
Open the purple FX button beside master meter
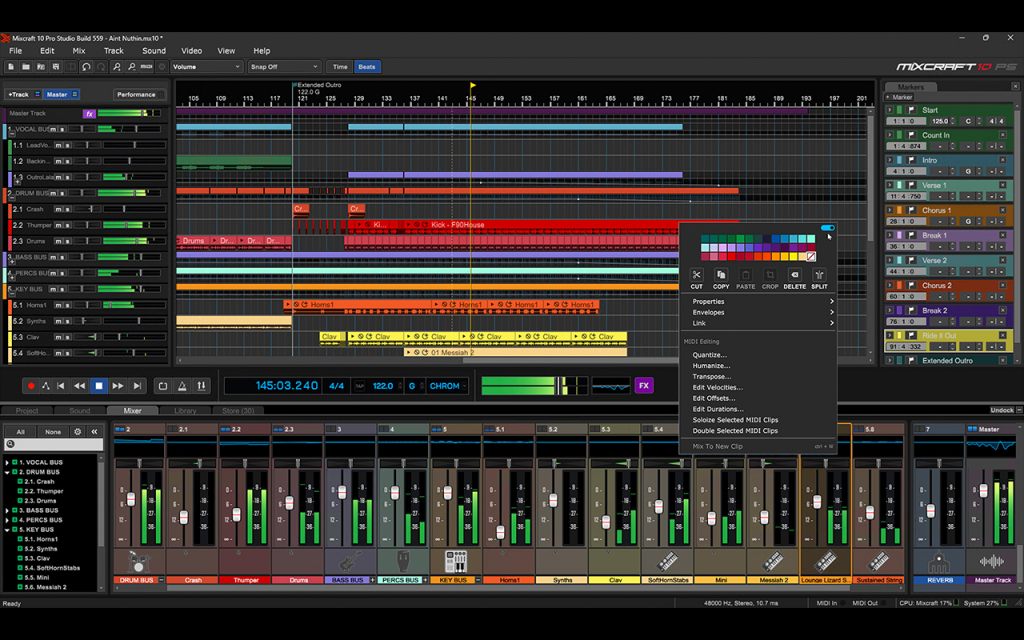[x=643, y=386]
